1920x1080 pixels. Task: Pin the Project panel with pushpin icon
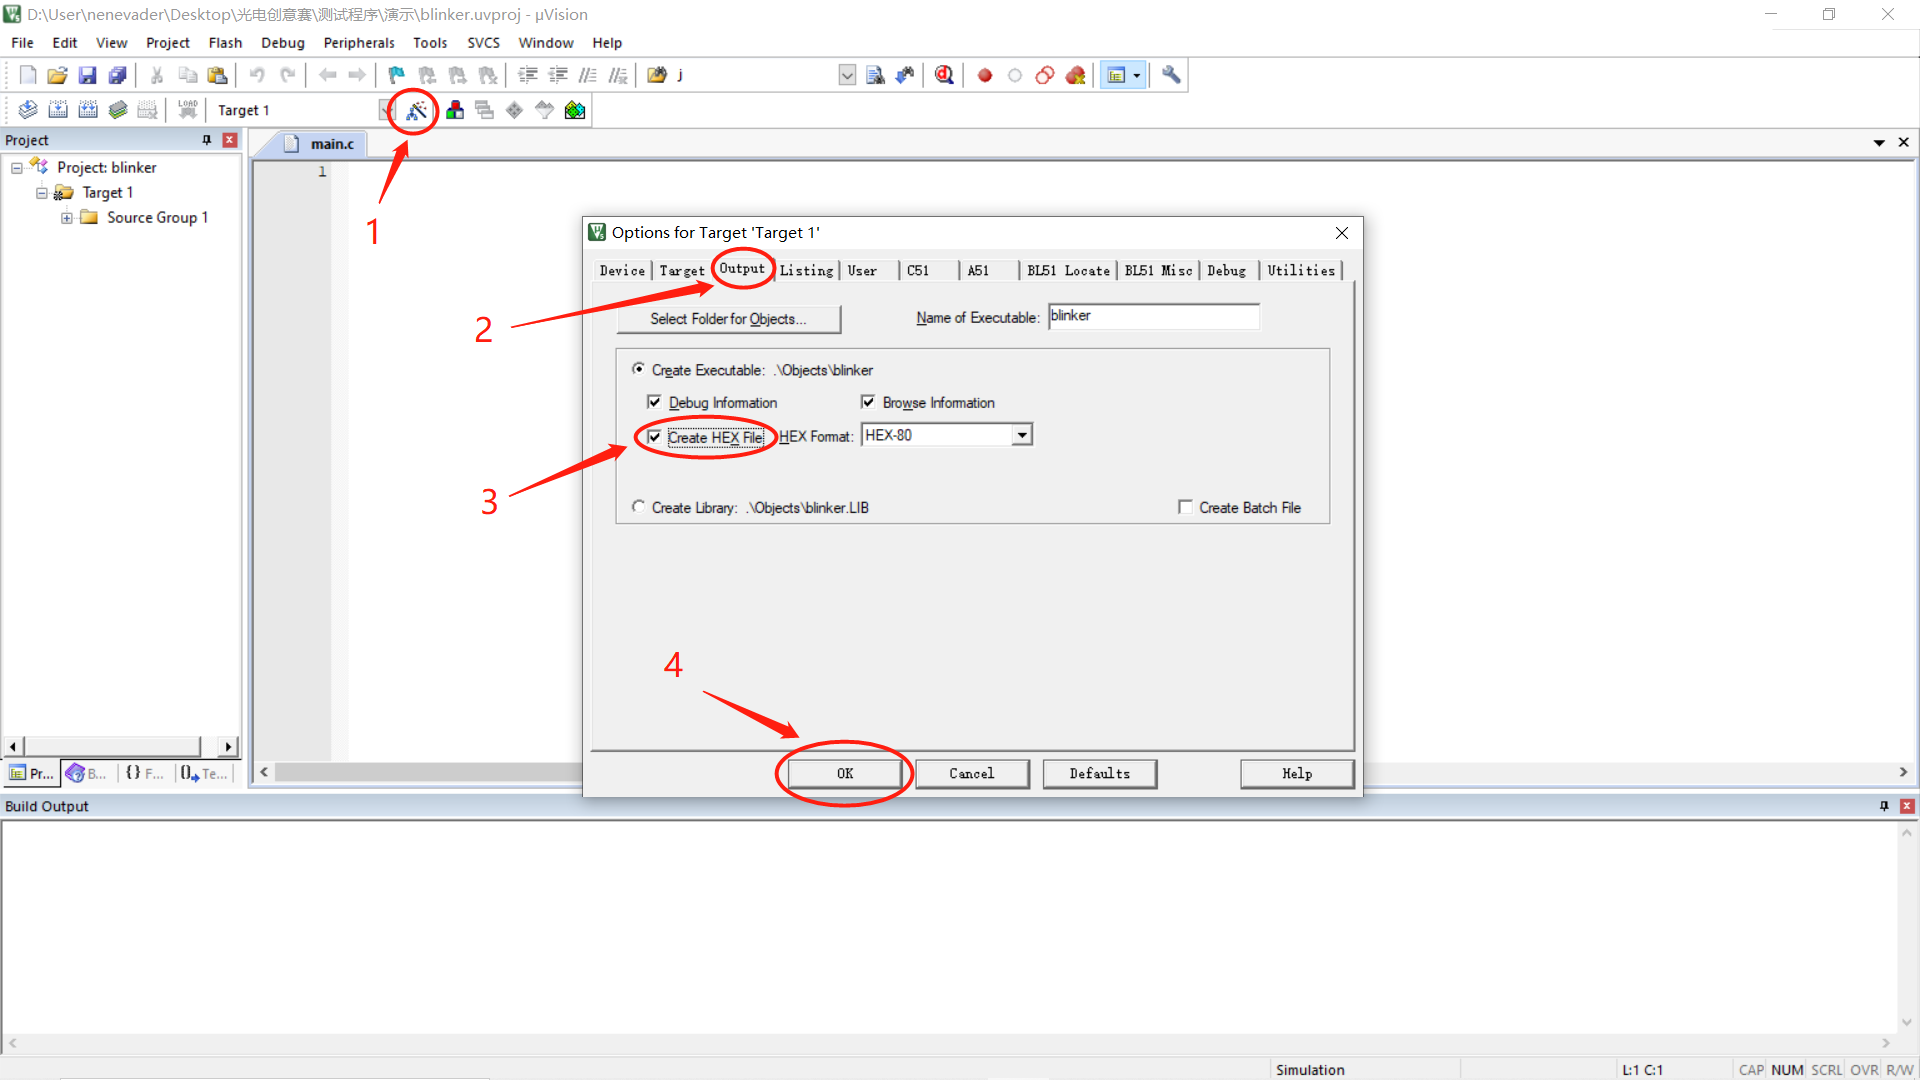tap(207, 140)
